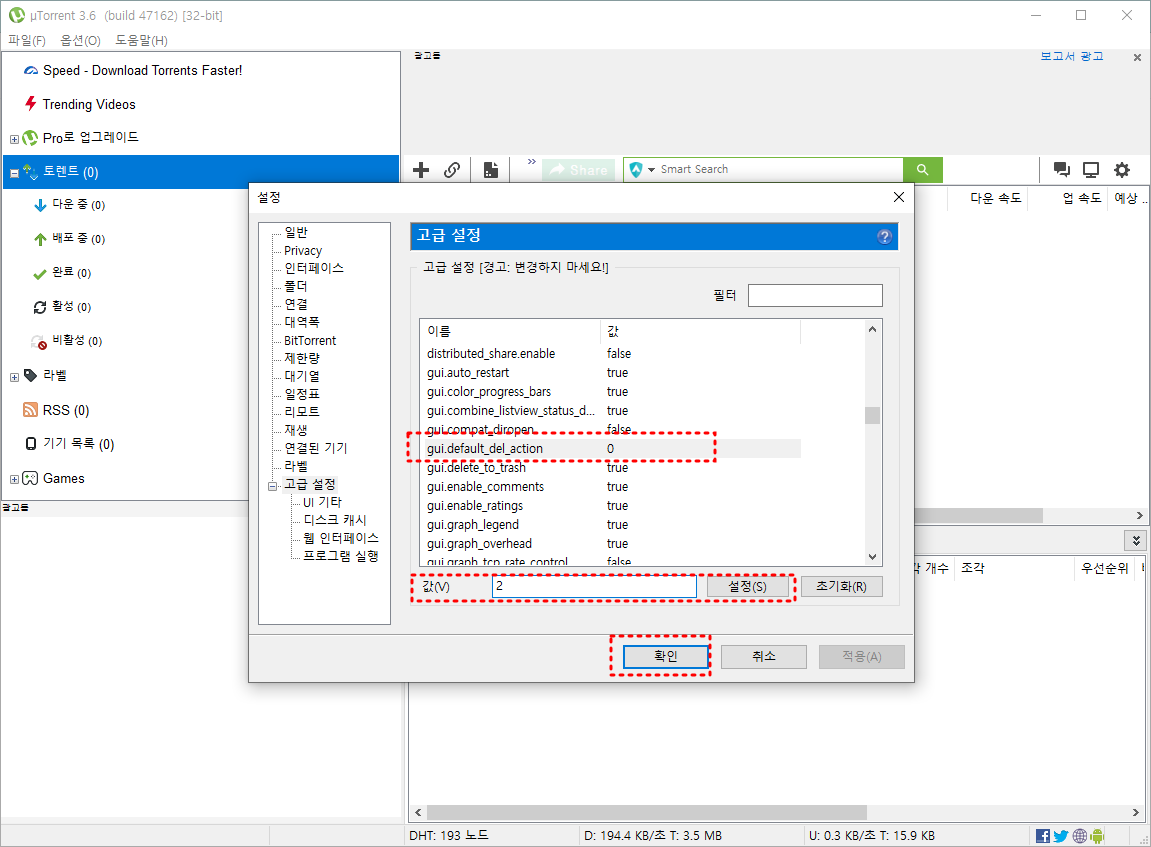Close the ad banner with X

click(1137, 57)
